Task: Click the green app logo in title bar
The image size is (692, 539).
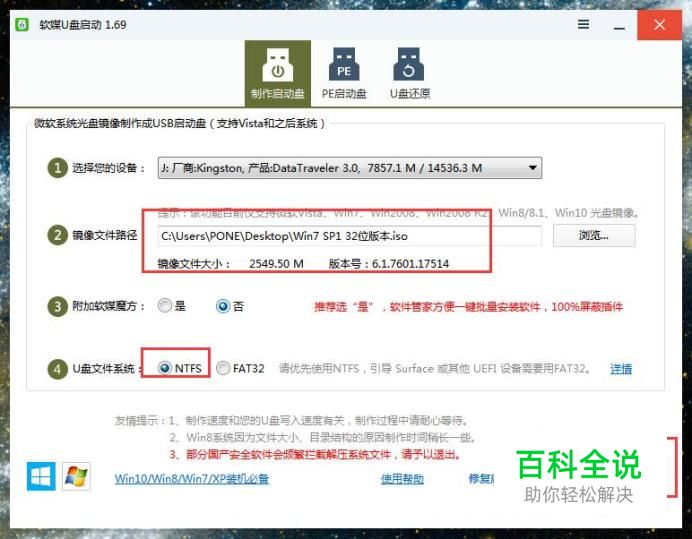Action: tap(22, 24)
